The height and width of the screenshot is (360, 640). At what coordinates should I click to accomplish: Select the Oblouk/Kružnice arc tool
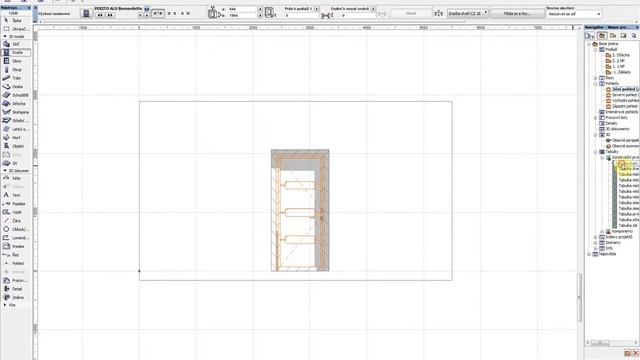coord(16,229)
